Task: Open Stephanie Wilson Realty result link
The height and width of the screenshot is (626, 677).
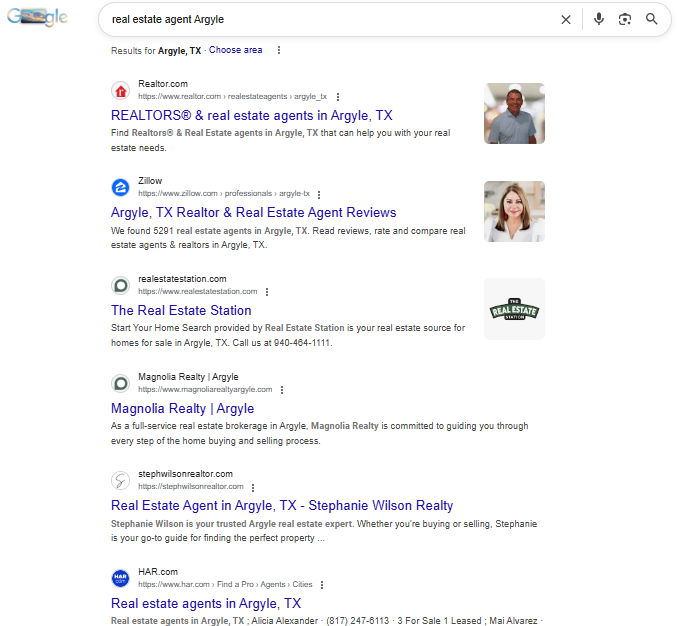Action: 281,505
